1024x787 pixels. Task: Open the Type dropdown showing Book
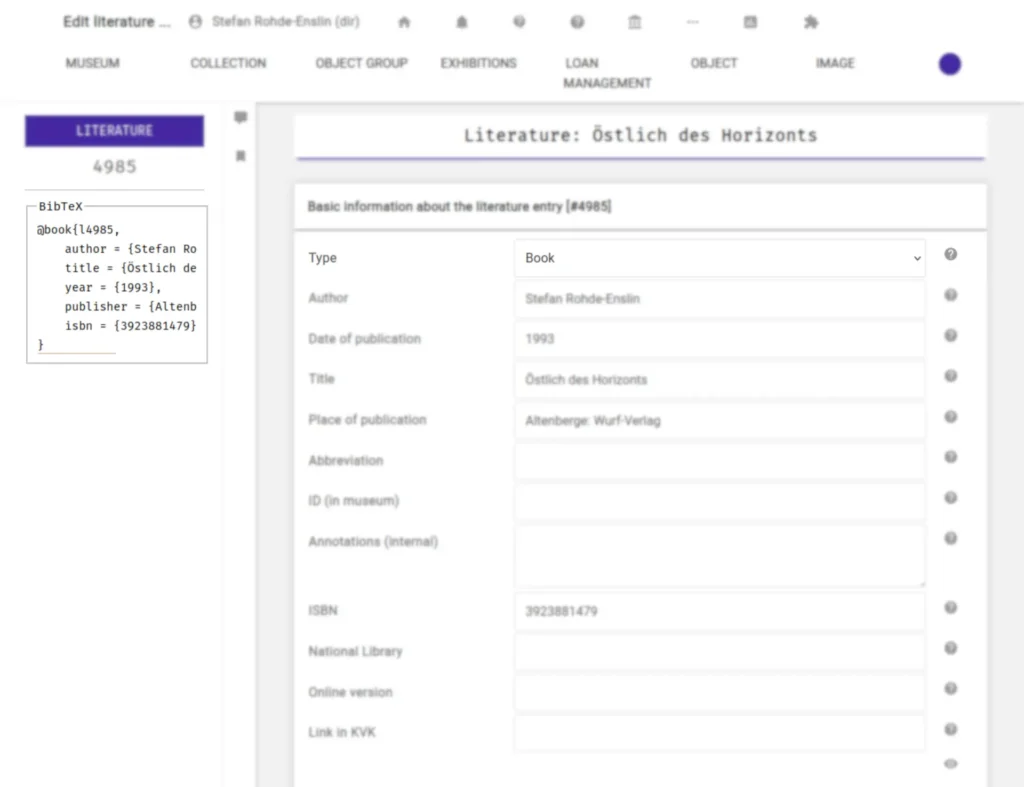720,258
